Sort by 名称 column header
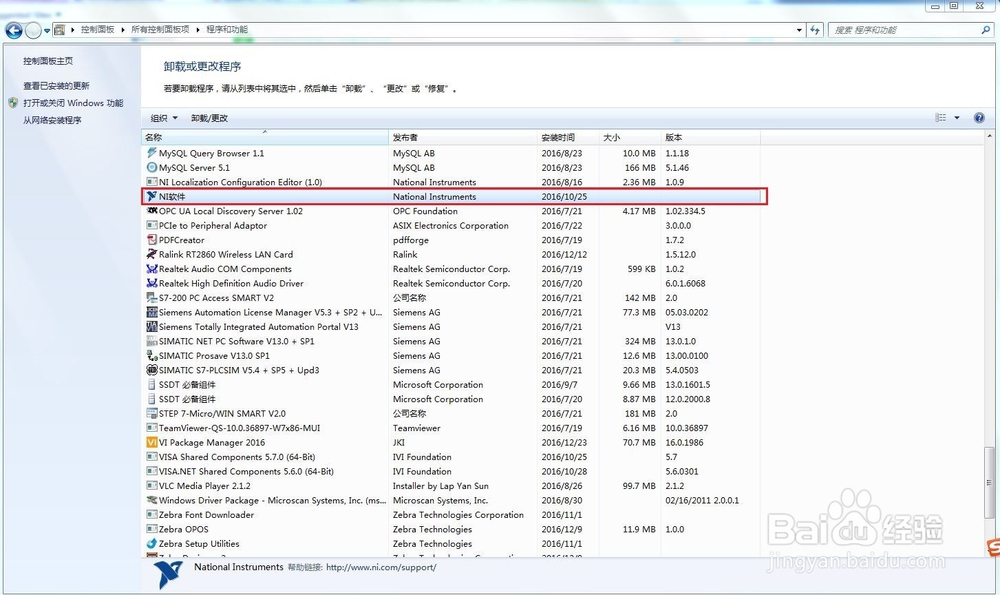1000x595 pixels. [265, 137]
